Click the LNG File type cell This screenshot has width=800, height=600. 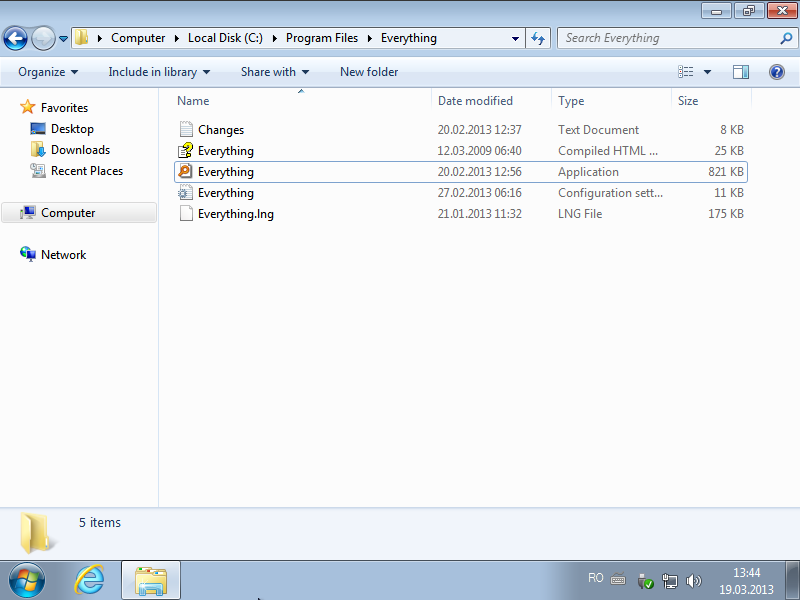pos(580,214)
